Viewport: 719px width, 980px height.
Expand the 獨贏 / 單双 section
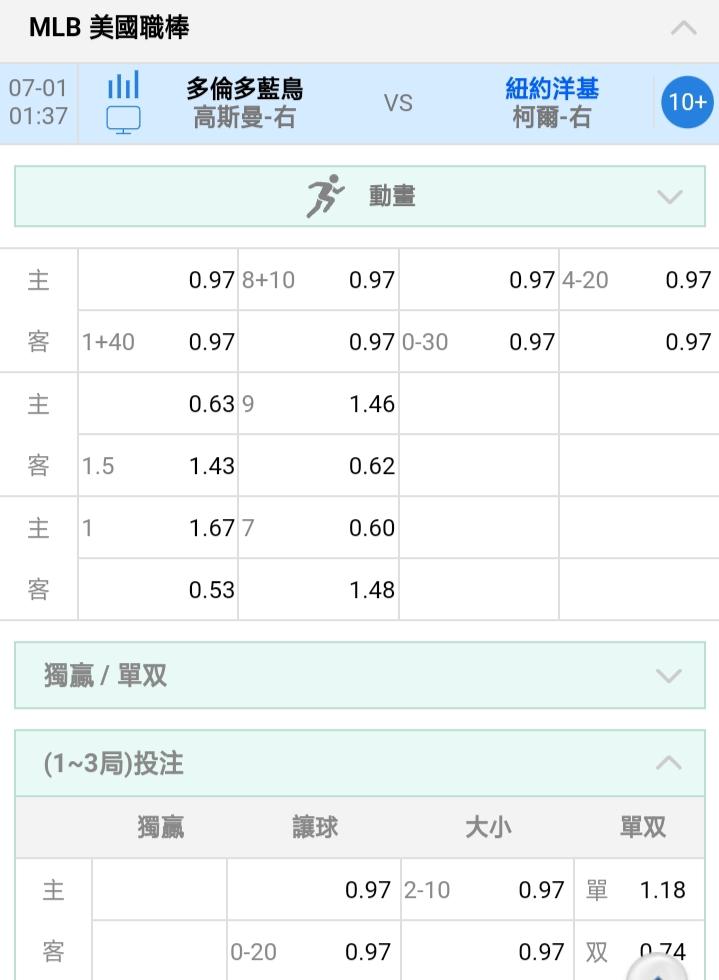tap(360, 676)
